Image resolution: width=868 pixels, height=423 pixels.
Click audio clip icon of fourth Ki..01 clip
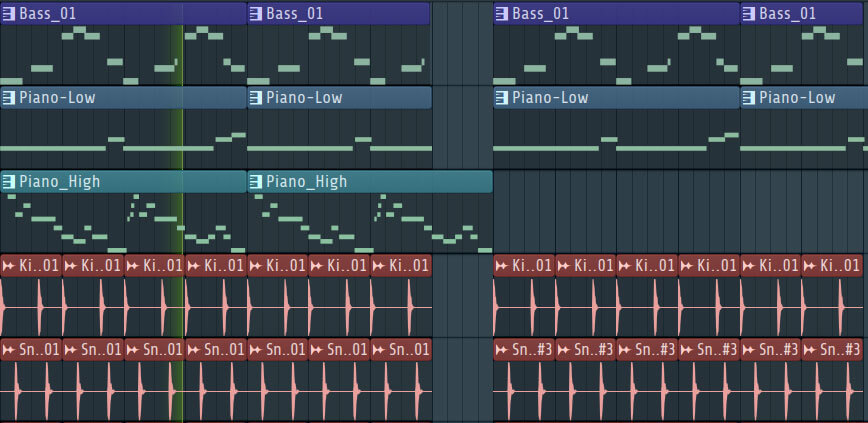pos(194,266)
